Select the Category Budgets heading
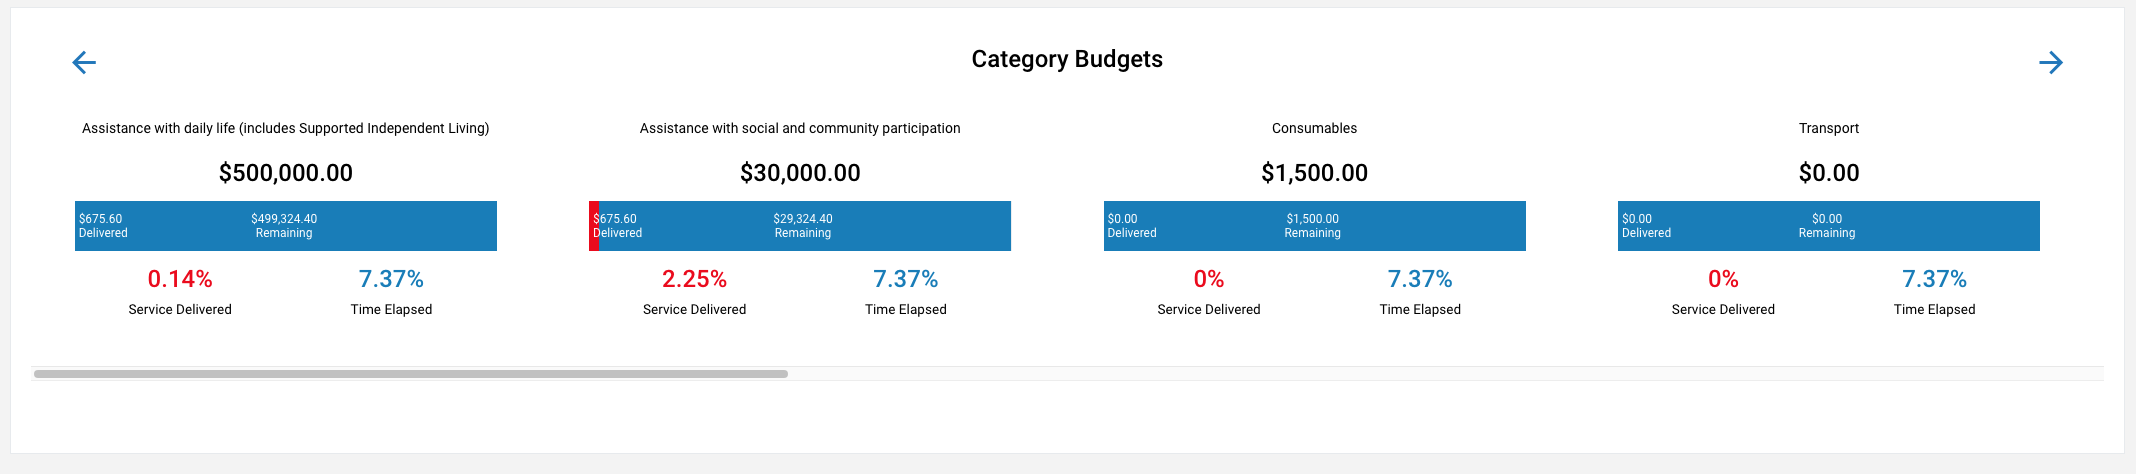The width and height of the screenshot is (2136, 474). 1067,59
